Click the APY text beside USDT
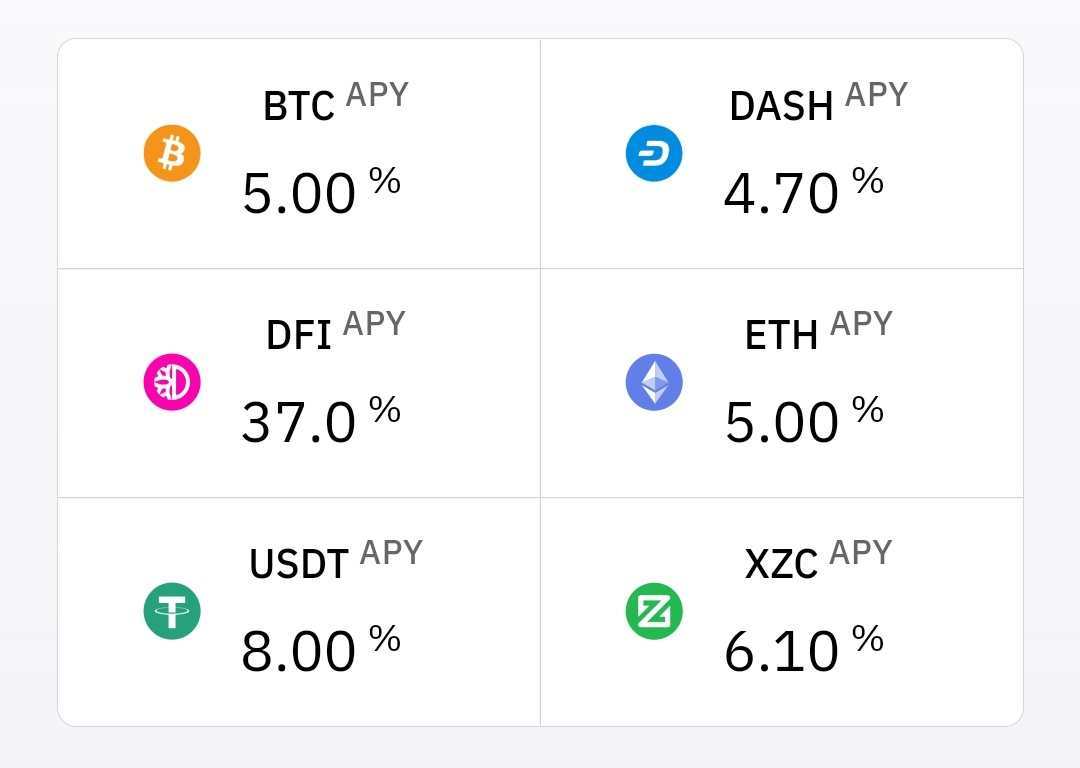Viewport: 1080px width, 768px height. click(x=391, y=553)
